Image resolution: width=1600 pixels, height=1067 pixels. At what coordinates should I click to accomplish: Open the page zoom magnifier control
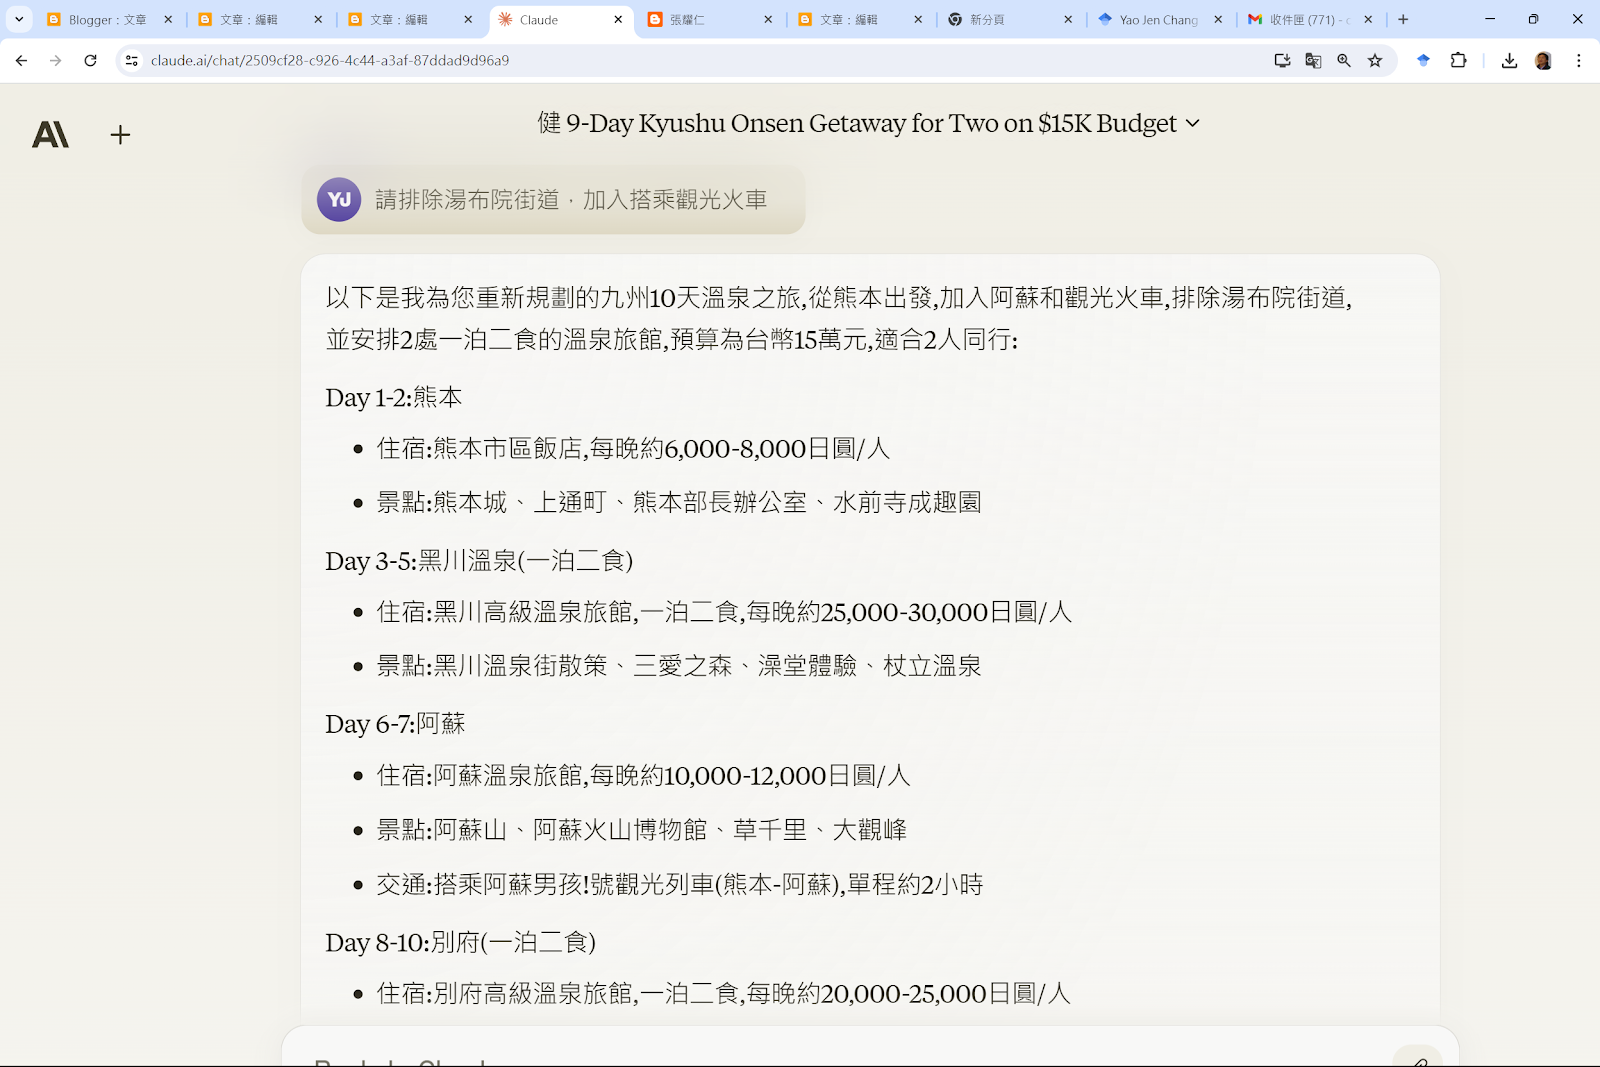pyautogui.click(x=1344, y=61)
